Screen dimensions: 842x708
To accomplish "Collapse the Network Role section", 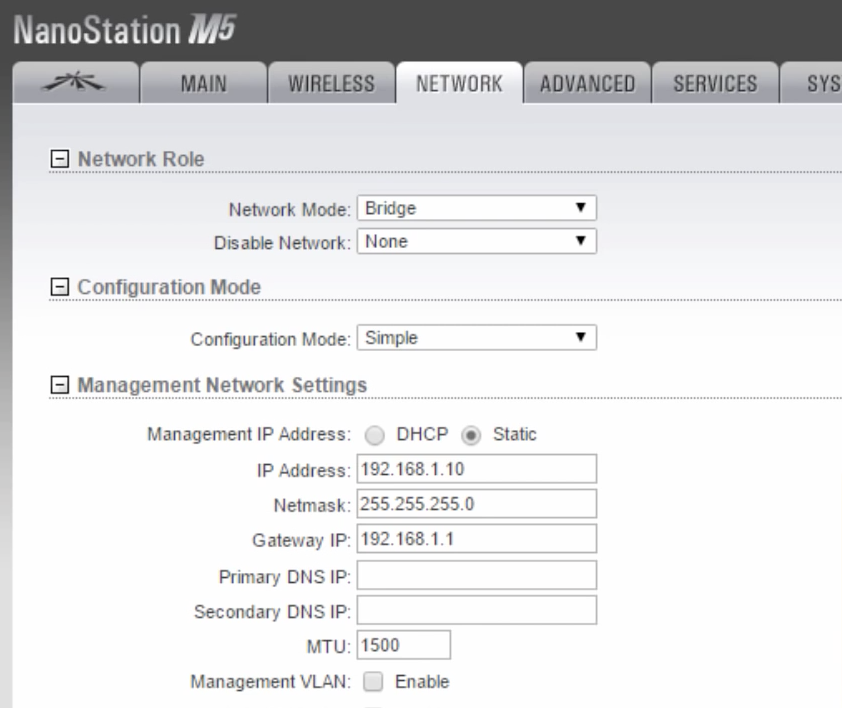I will pos(59,159).
